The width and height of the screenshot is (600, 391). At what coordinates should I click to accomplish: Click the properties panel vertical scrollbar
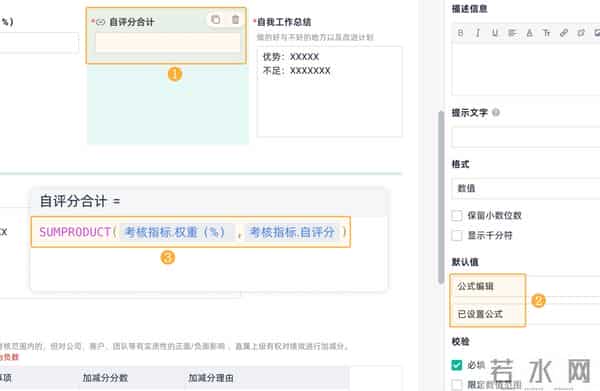(441, 197)
